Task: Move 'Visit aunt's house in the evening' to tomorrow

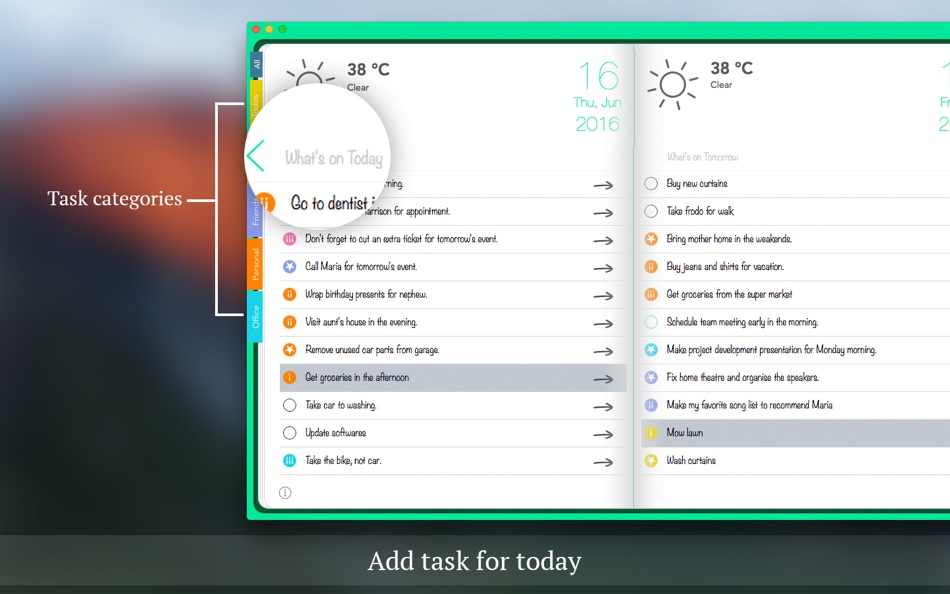Action: point(603,324)
